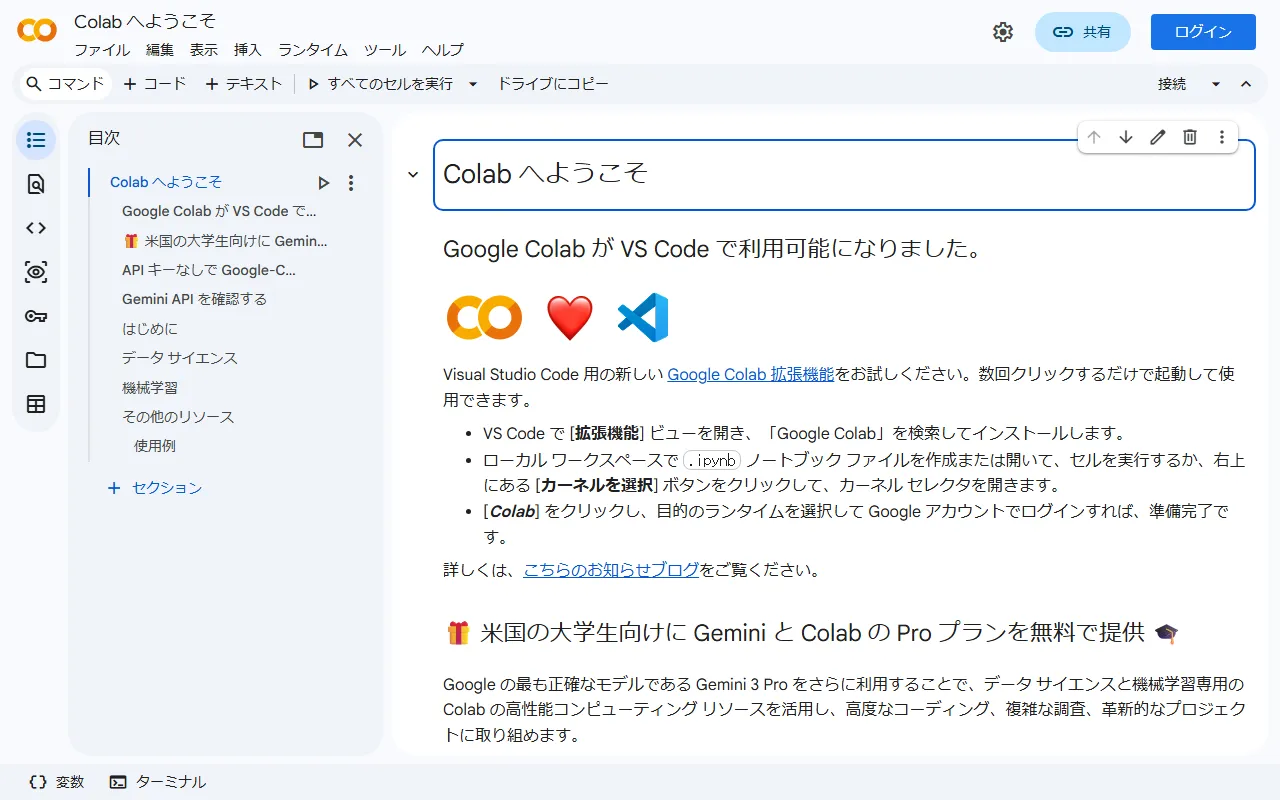This screenshot has width=1280, height=800.
Task: Add a code cell with + コード
Action: [155, 84]
